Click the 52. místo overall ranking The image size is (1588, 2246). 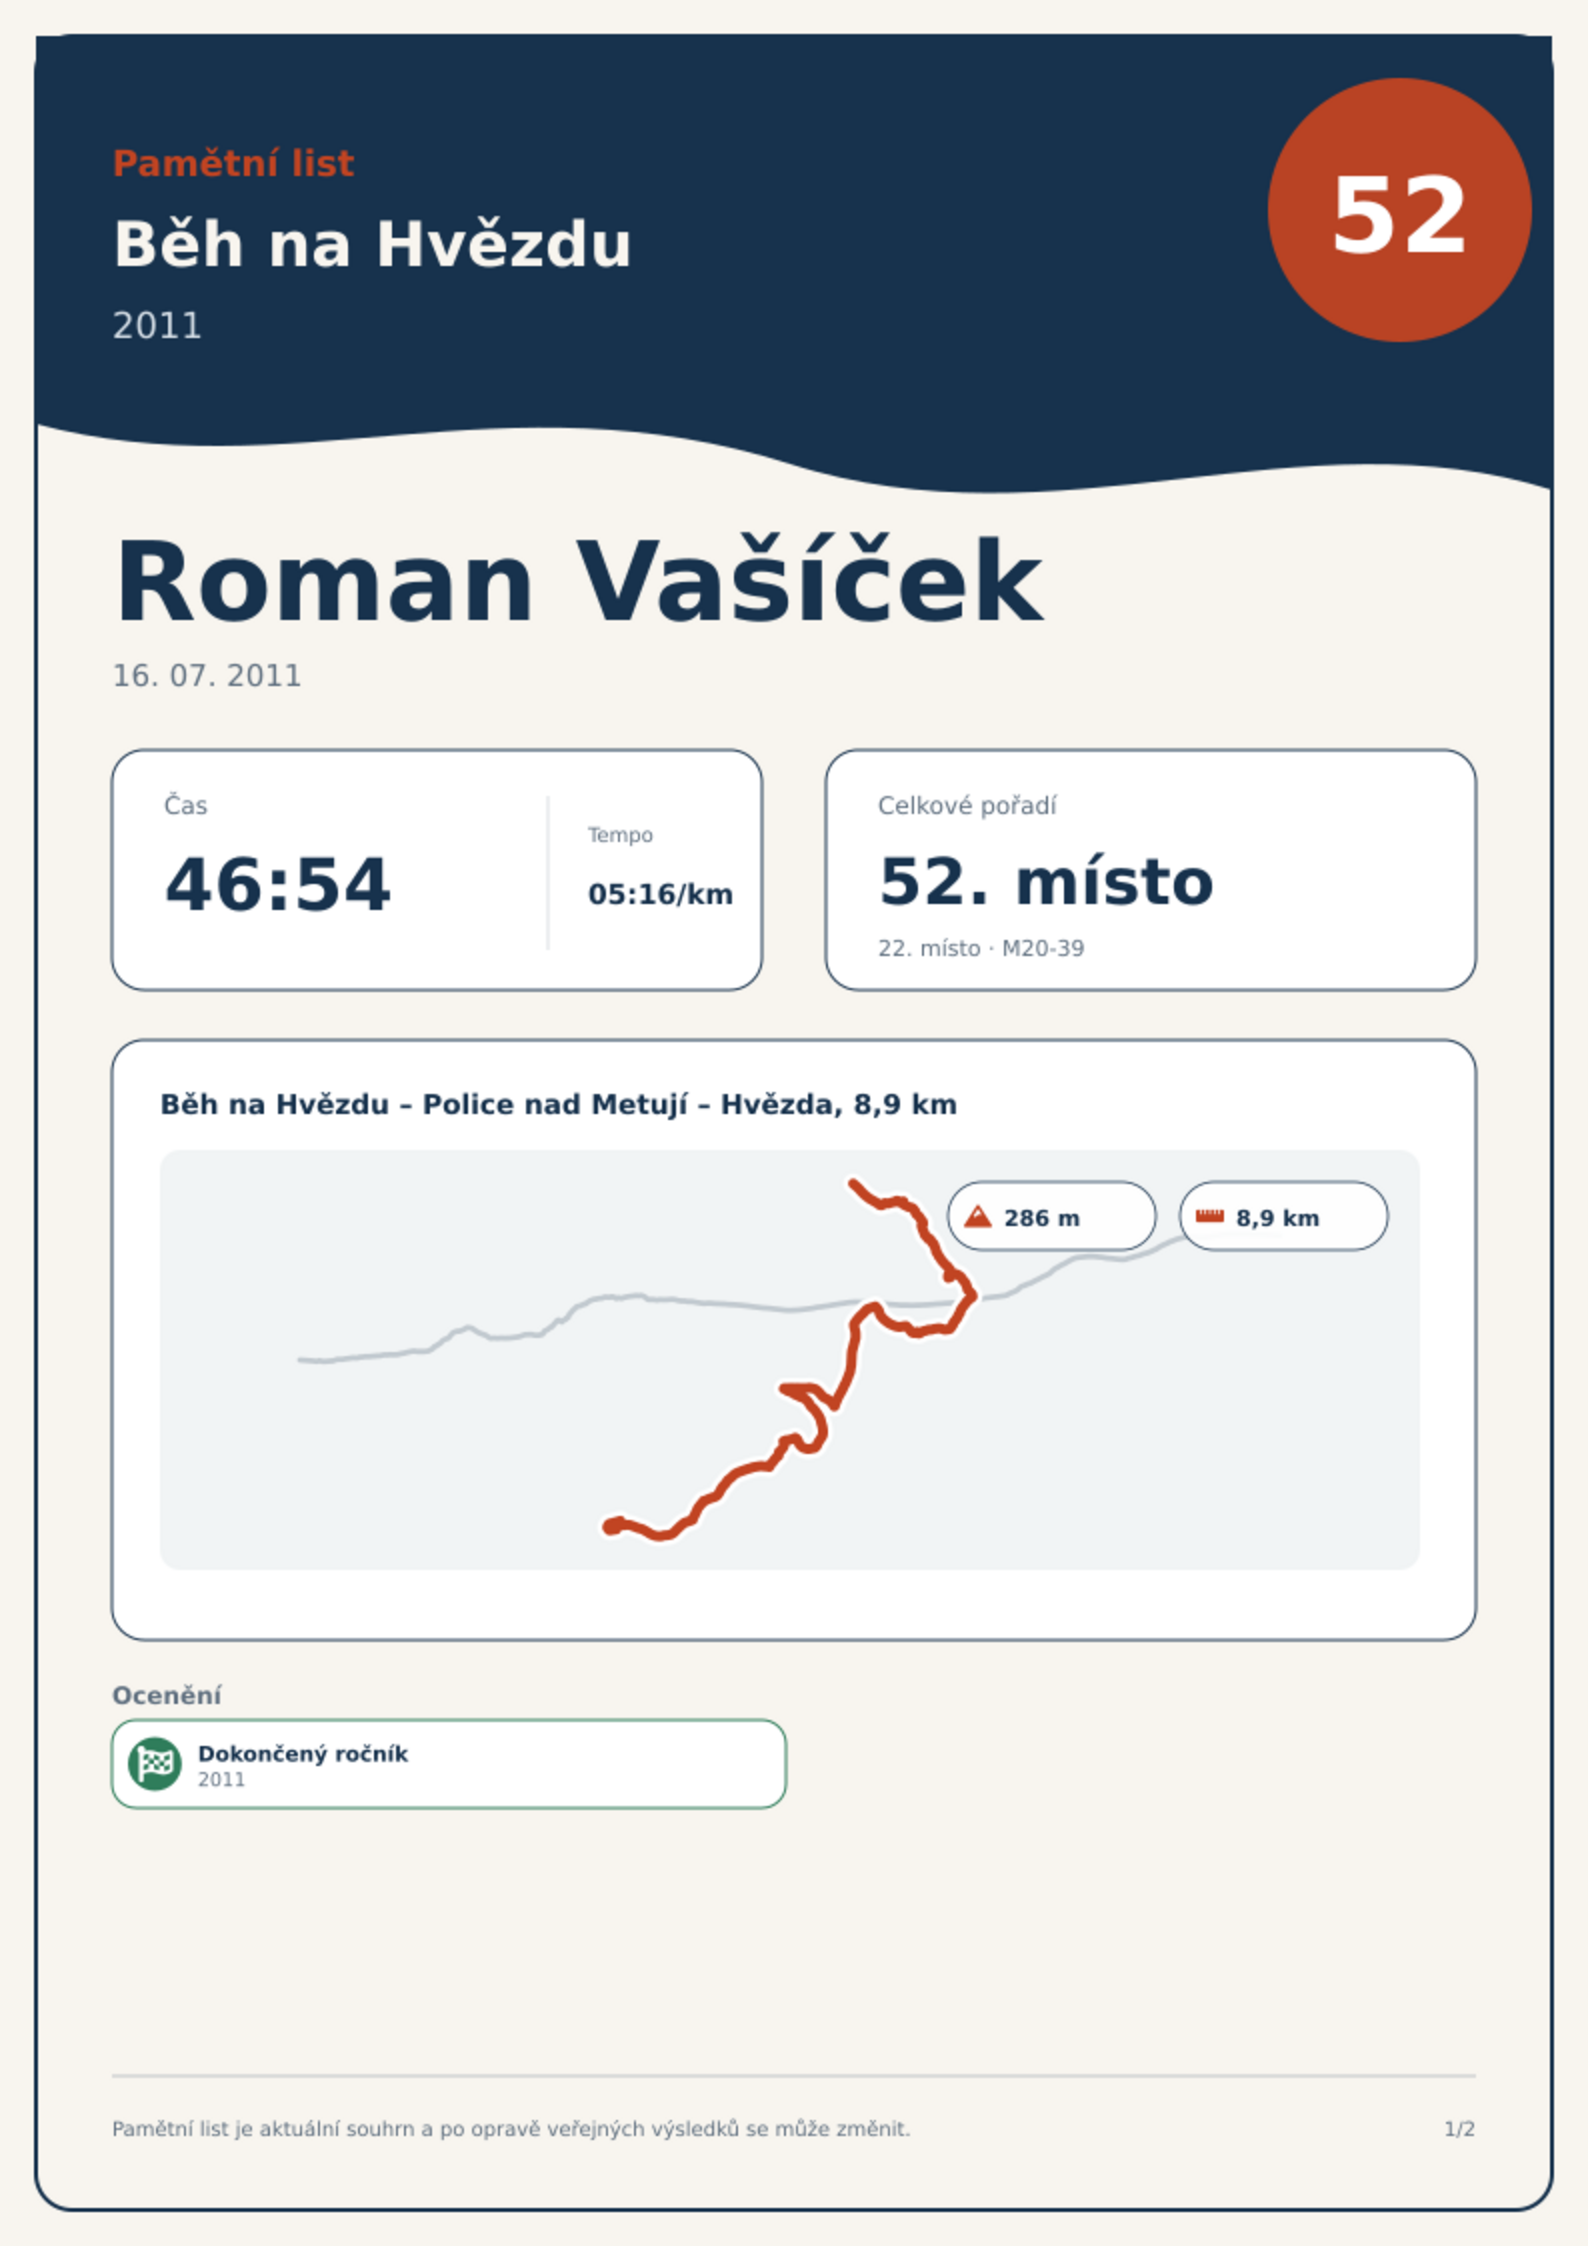tap(1046, 882)
